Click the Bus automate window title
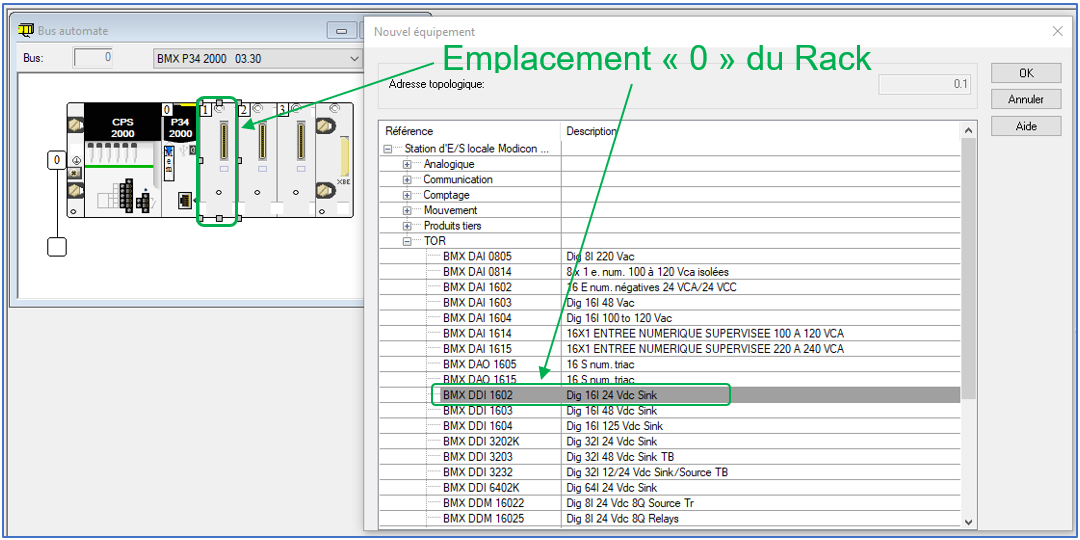This screenshot has height=540, width=1080. click(73, 31)
